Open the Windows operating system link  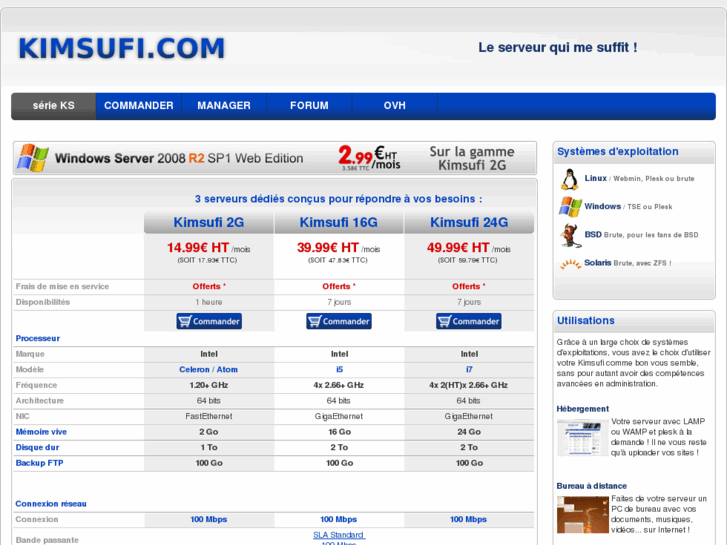click(x=602, y=206)
